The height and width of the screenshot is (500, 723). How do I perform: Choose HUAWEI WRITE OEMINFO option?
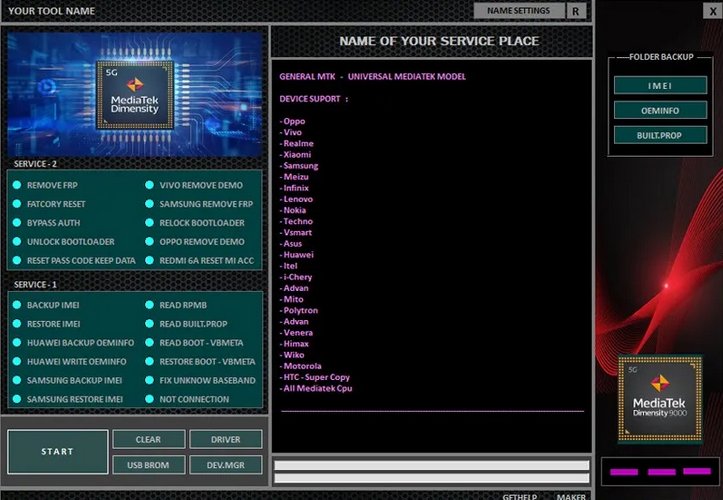(70, 362)
